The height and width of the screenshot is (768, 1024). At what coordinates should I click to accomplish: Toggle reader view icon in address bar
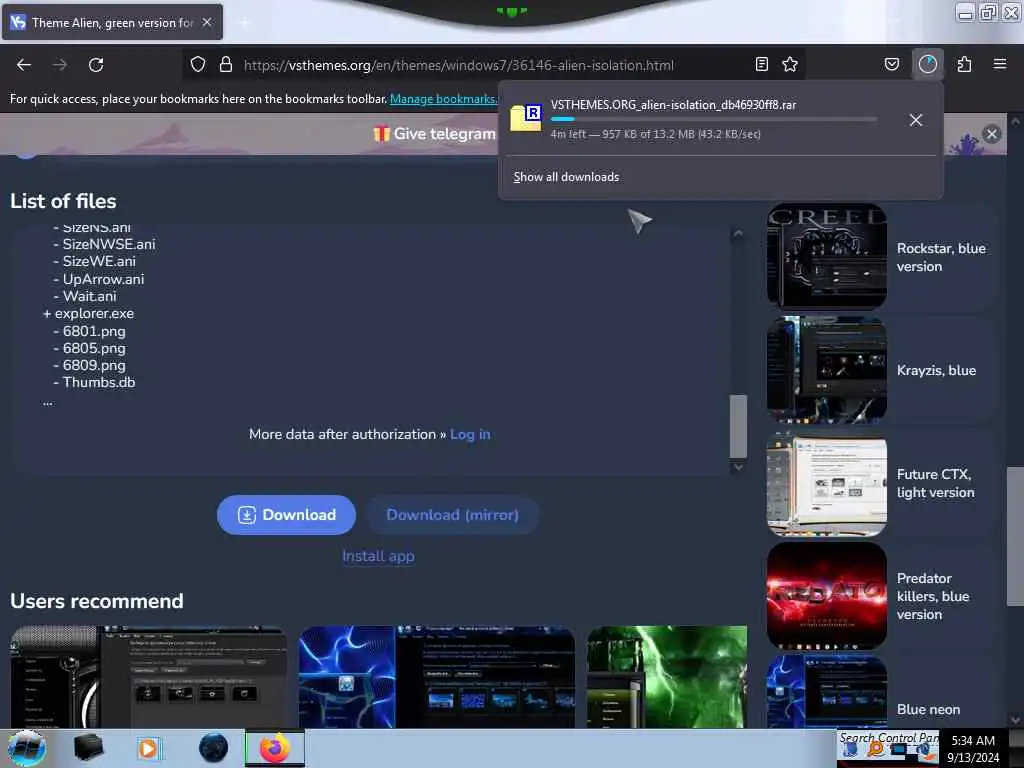(x=761, y=64)
